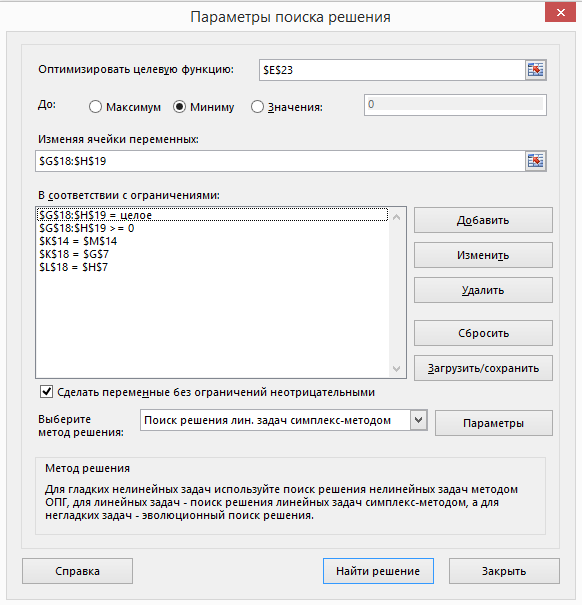Open solver Параметры options
Viewport: 582px width, 605px height.
pos(494,423)
